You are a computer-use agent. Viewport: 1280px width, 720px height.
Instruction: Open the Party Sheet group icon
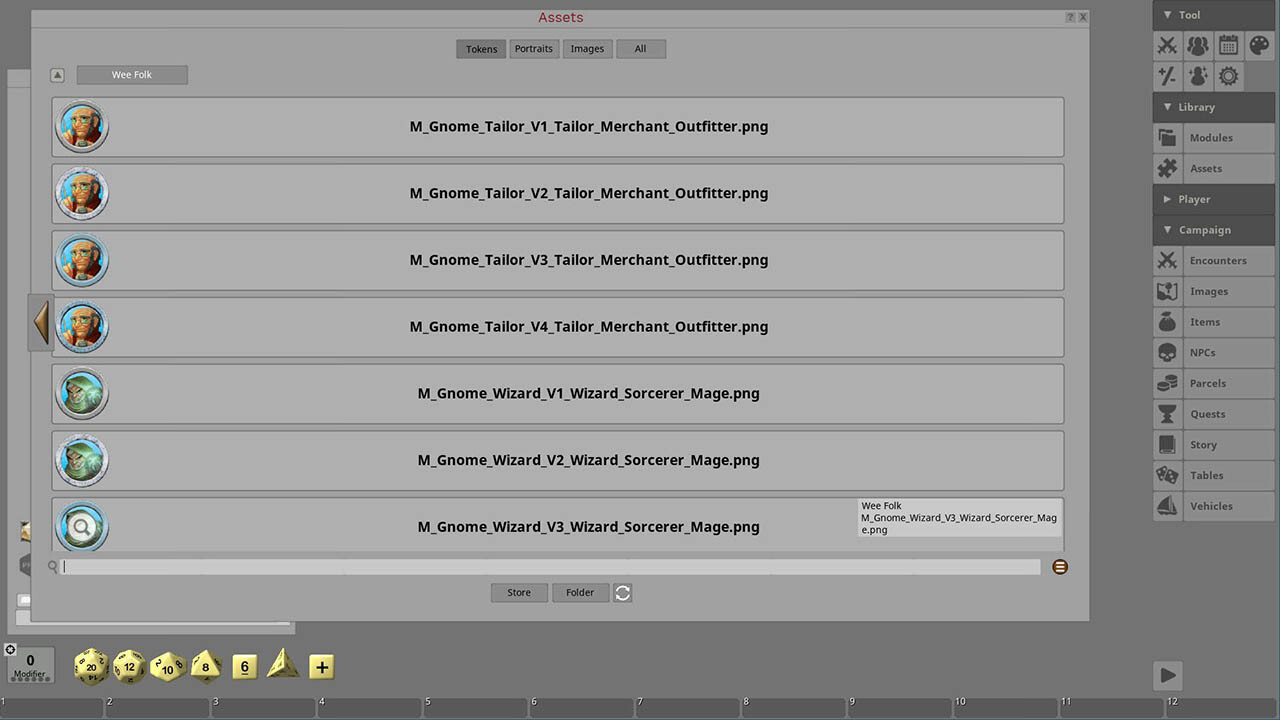[1198, 45]
